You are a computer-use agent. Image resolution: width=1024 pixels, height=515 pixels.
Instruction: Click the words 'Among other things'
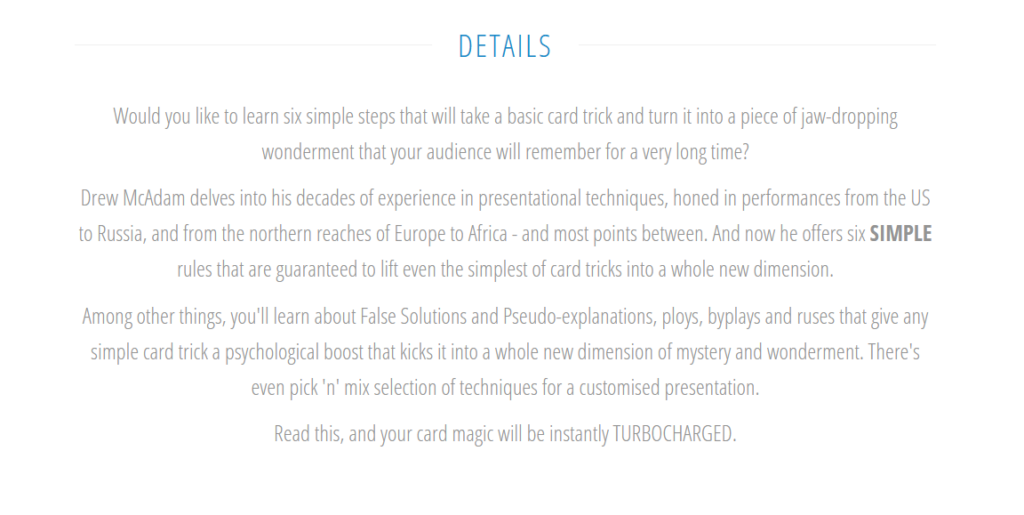tap(153, 317)
